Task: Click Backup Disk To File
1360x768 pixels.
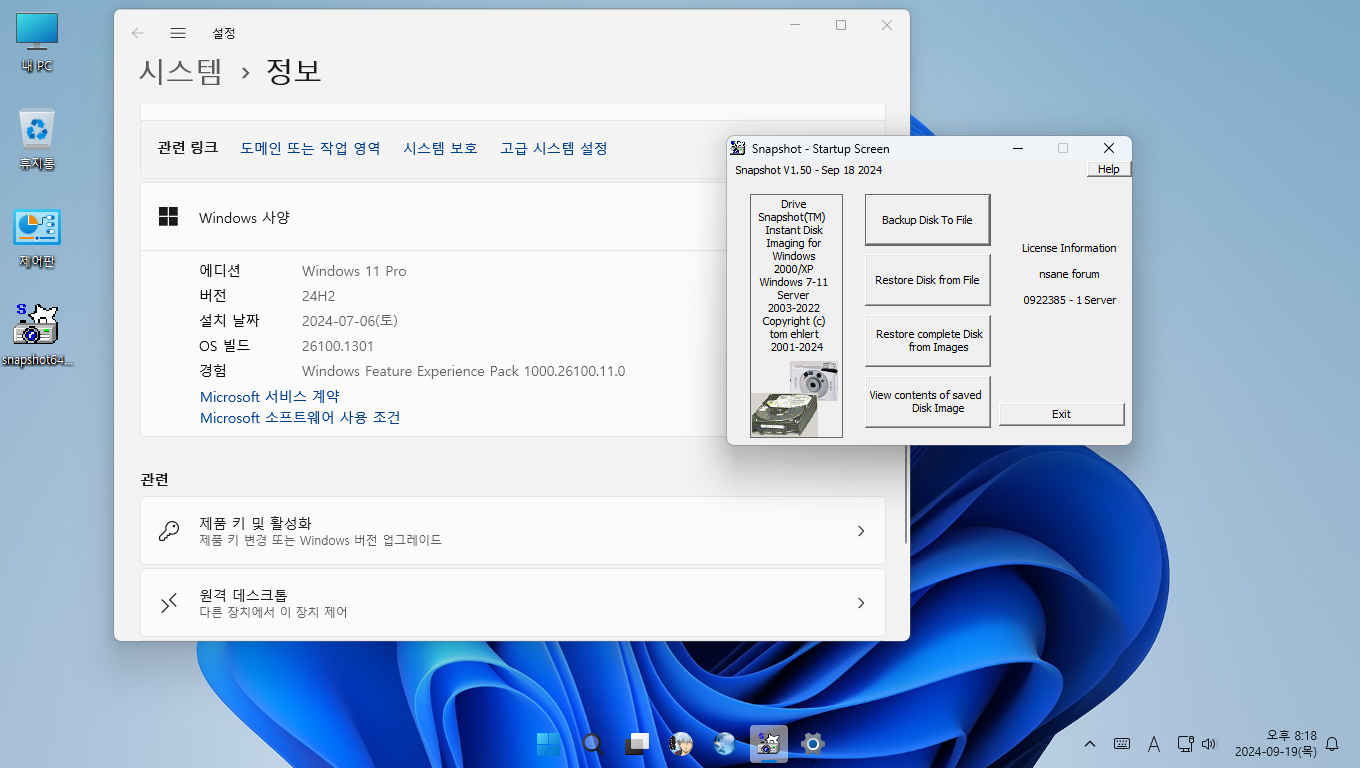Action: tap(927, 220)
